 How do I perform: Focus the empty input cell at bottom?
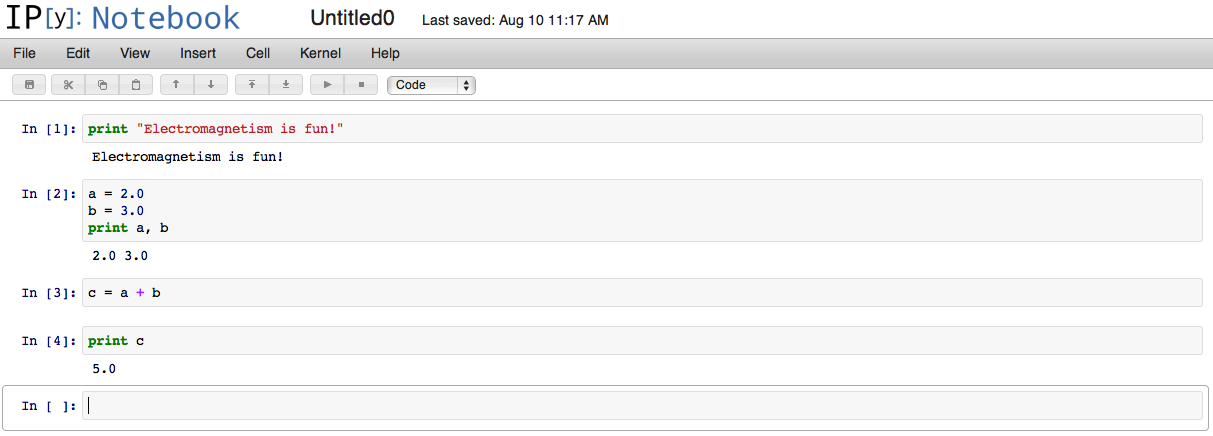click(642, 405)
